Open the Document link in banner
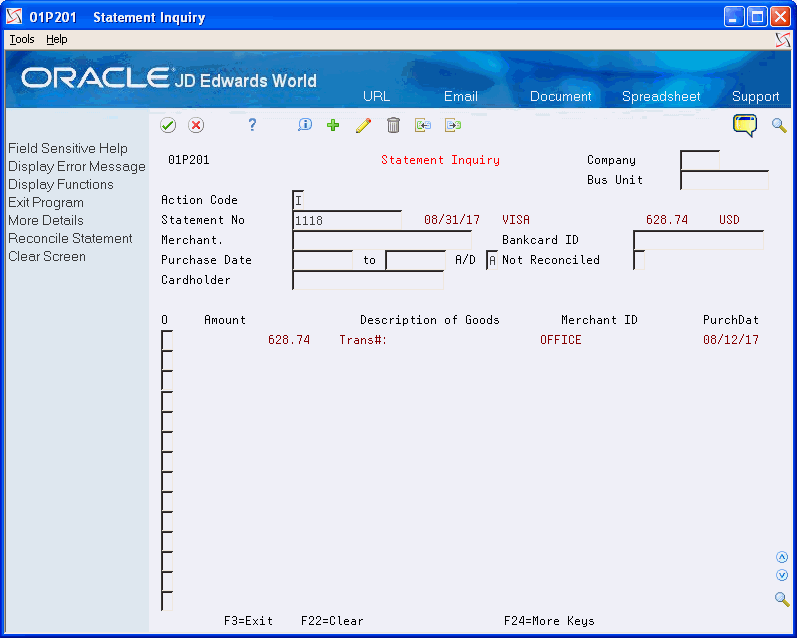Image resolution: width=797 pixels, height=638 pixels. coord(560,96)
